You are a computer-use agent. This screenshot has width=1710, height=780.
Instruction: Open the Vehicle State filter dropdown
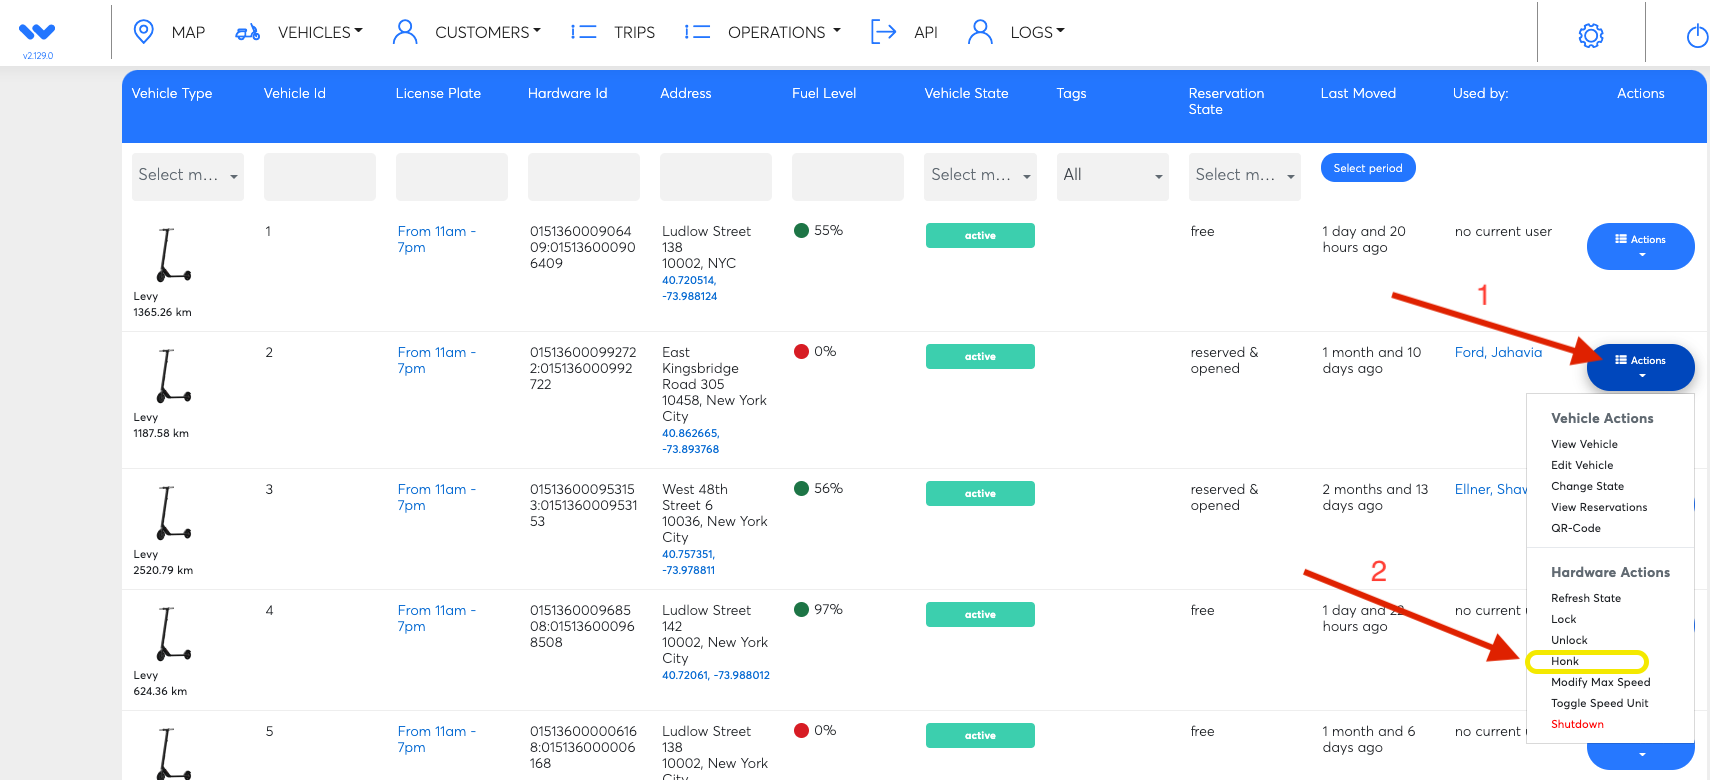980,176
